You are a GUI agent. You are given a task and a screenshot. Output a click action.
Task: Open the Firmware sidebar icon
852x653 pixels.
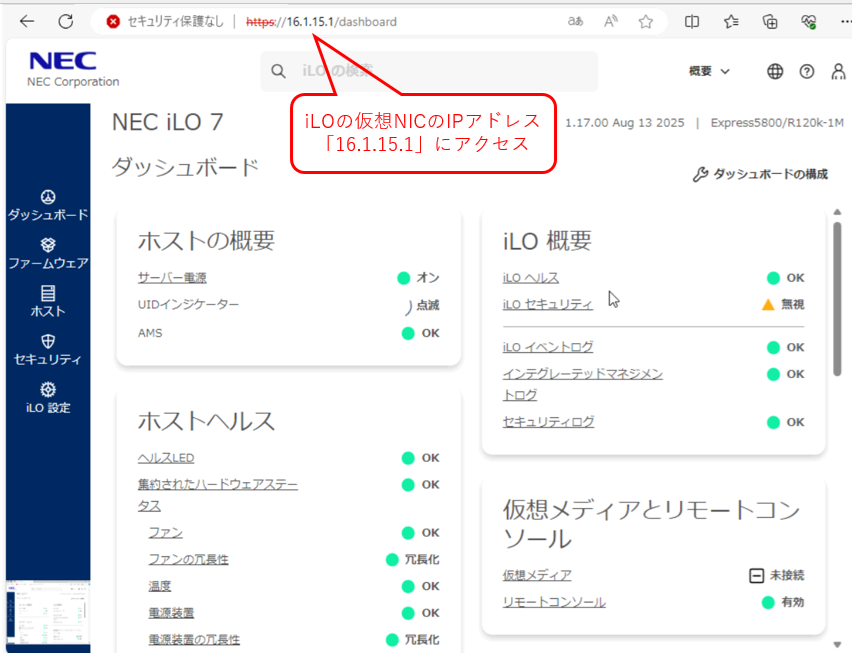[x=48, y=245]
